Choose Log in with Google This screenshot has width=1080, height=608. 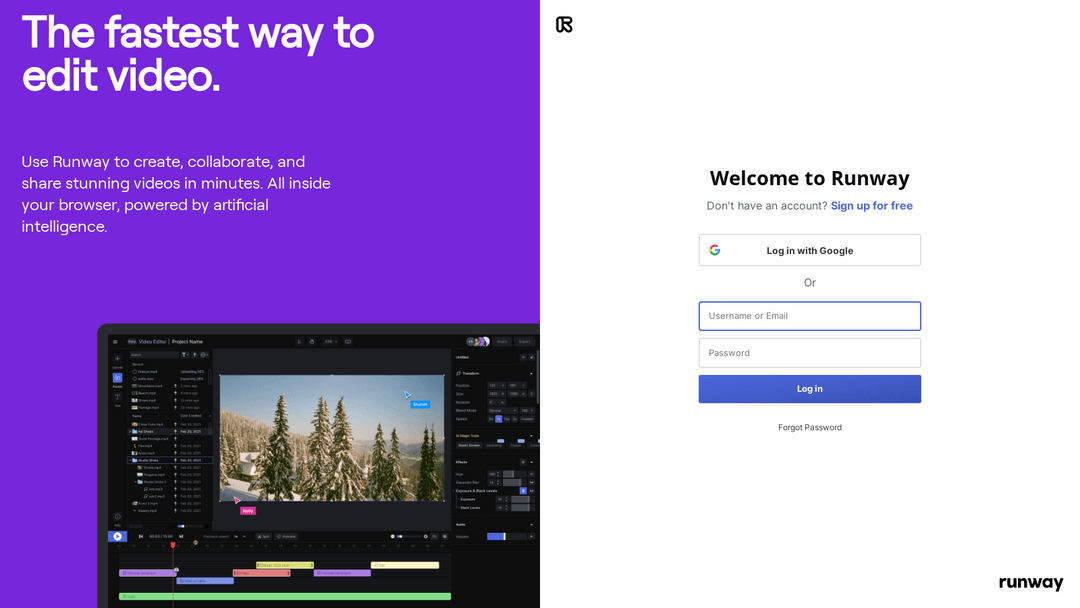[x=809, y=250]
